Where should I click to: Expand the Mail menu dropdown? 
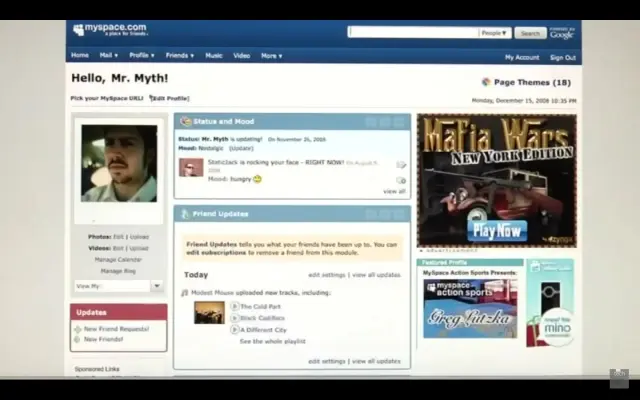pos(109,56)
